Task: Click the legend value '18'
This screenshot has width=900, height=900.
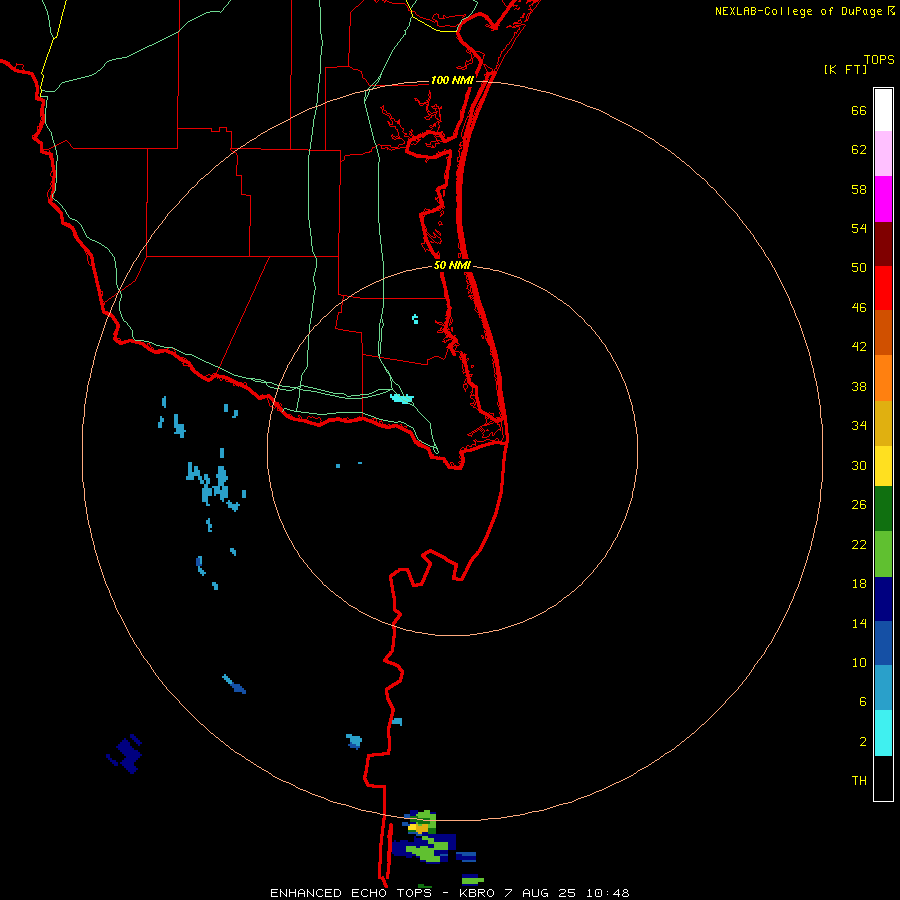Action: 859,584
